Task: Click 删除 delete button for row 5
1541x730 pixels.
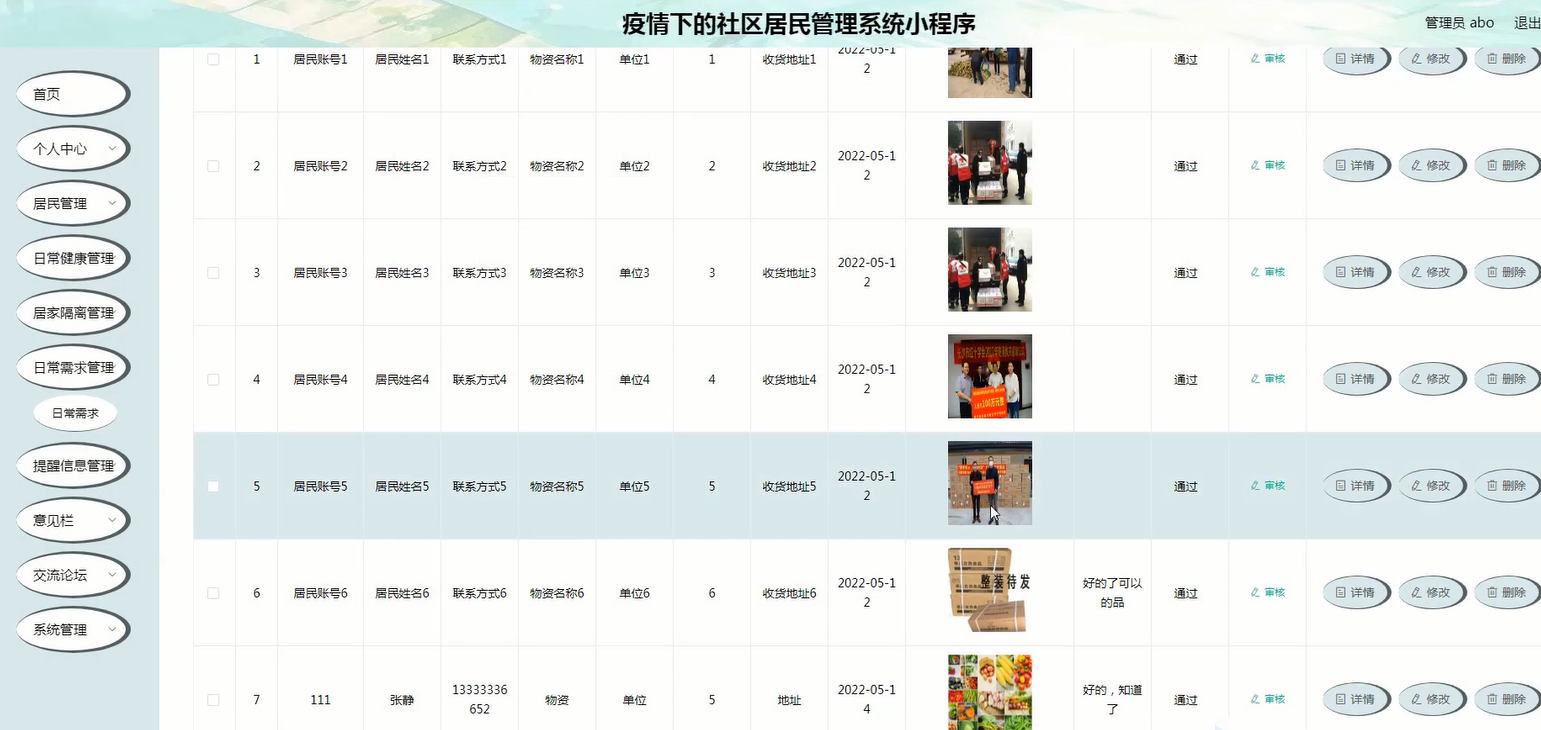Action: 1507,486
